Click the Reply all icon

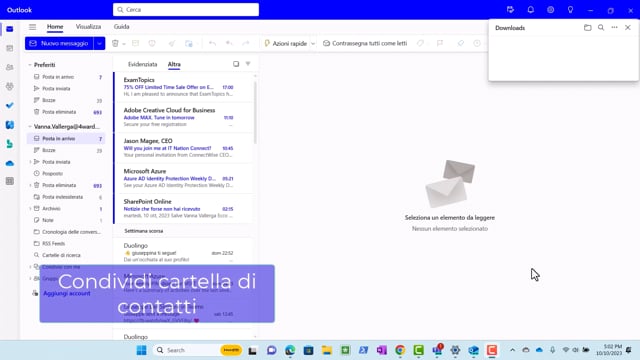(229, 43)
